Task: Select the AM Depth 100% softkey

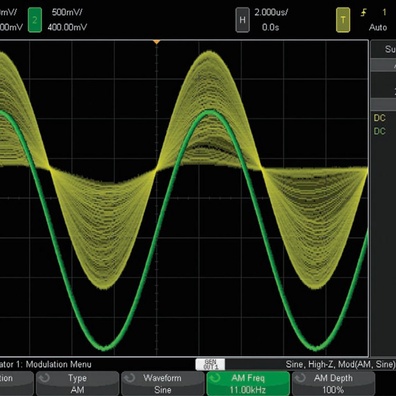Action: tap(333, 384)
